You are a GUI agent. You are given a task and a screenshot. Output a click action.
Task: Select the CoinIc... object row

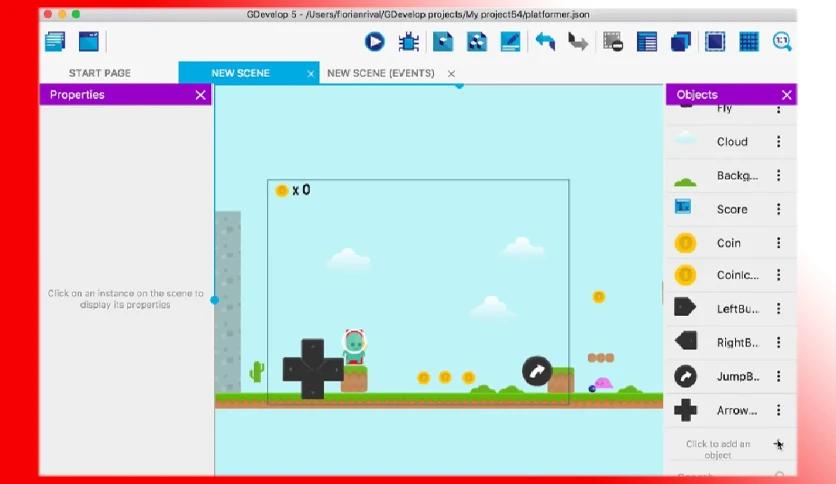click(731, 275)
